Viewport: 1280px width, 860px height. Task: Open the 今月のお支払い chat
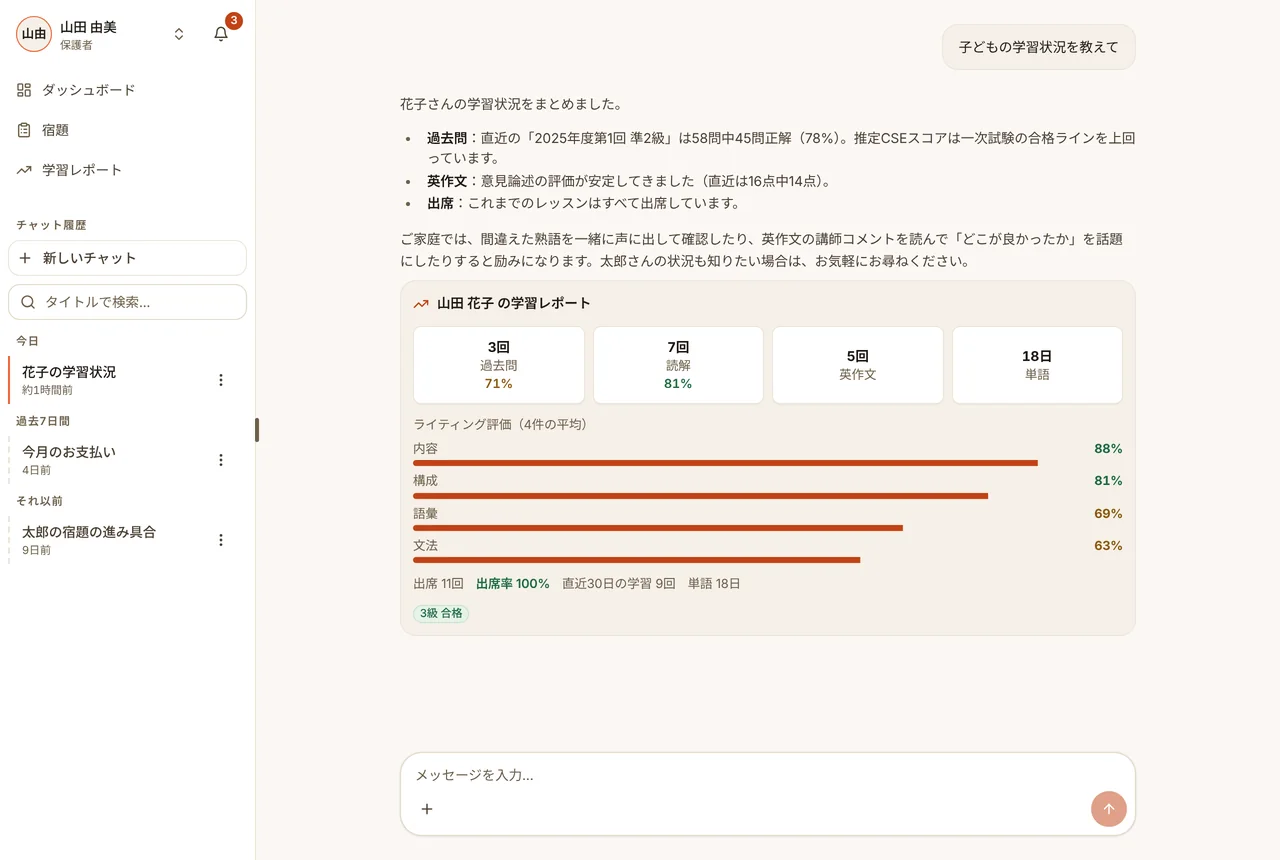[x=110, y=460]
